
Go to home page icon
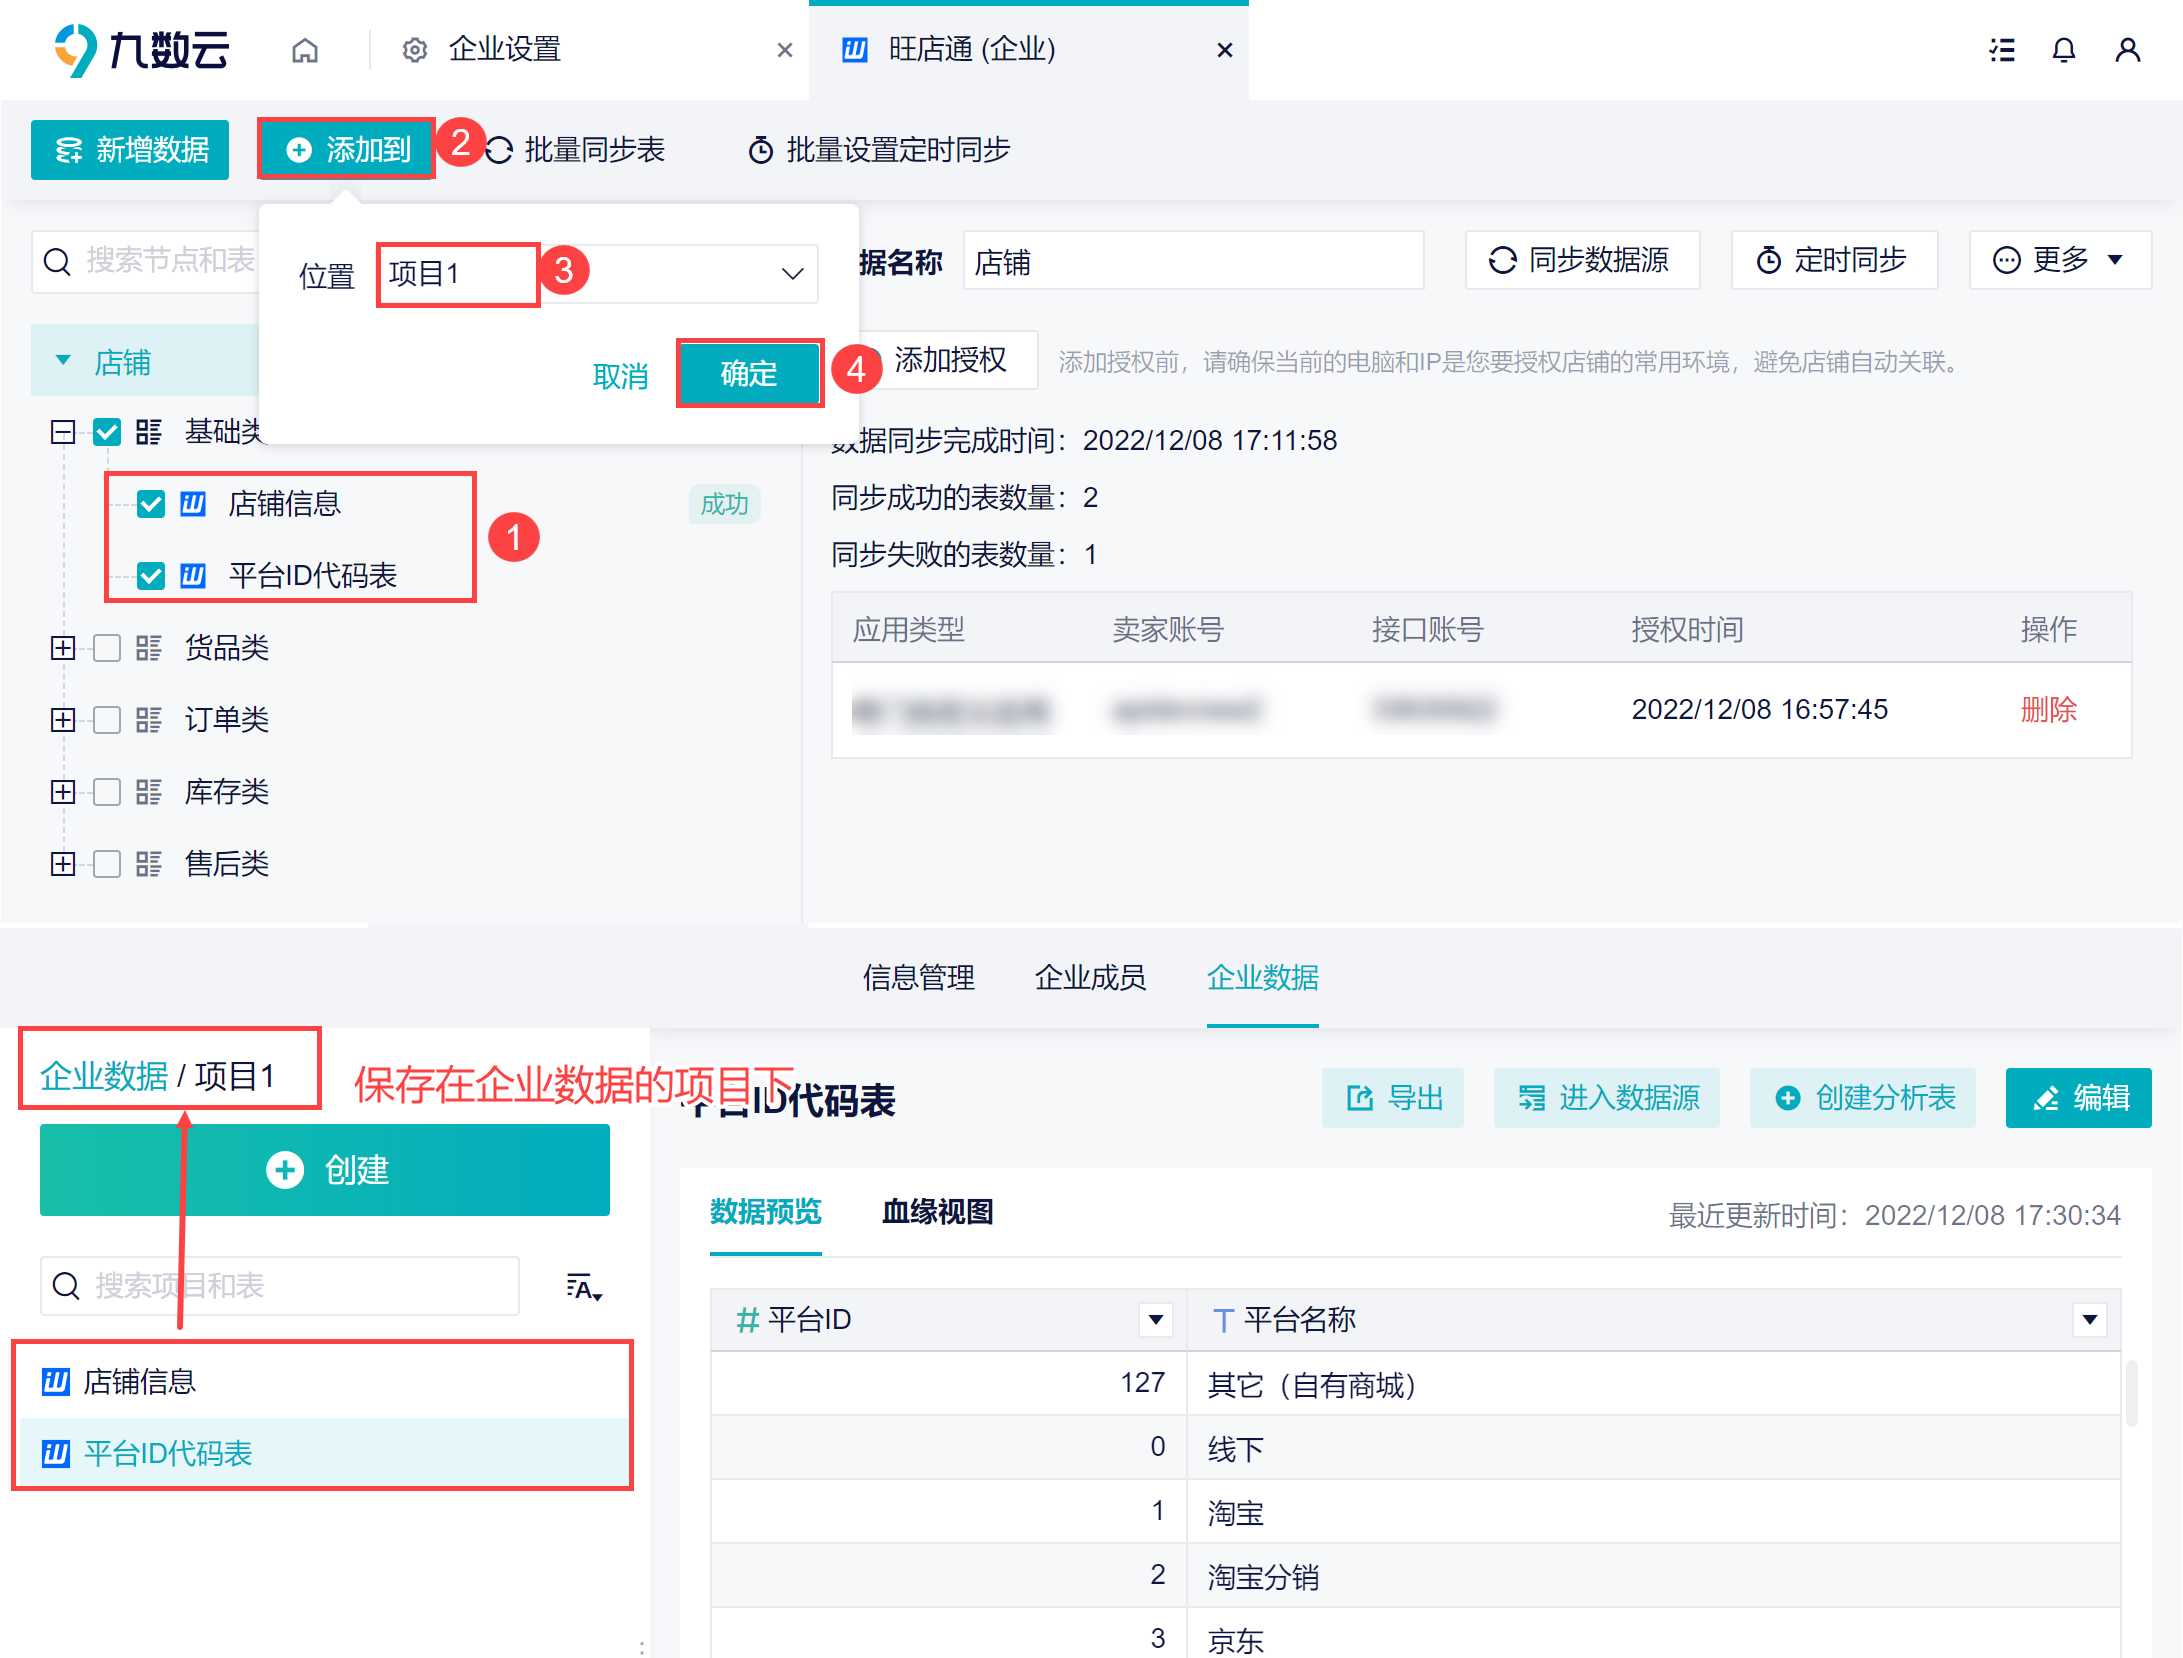click(305, 50)
